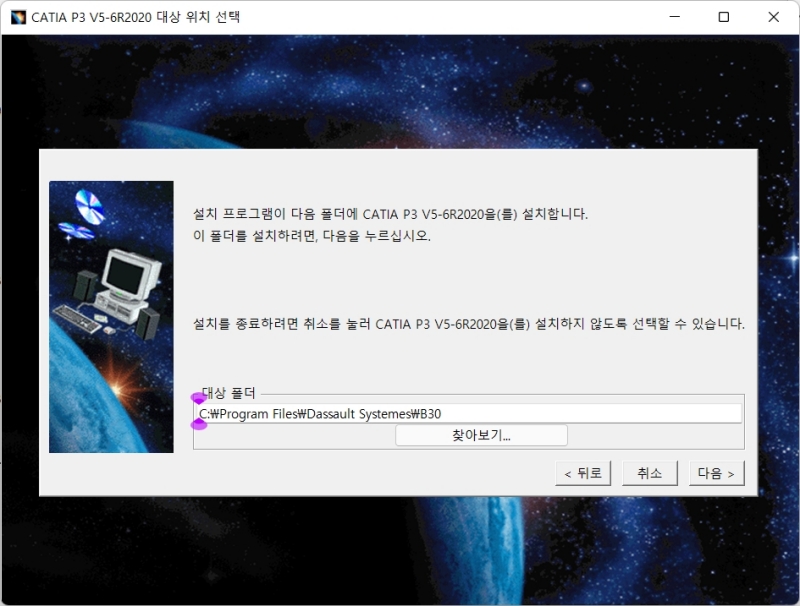Screen dimensions: 800x606
Task: Click the < 뒤로 (Back) button
Action: (583, 473)
